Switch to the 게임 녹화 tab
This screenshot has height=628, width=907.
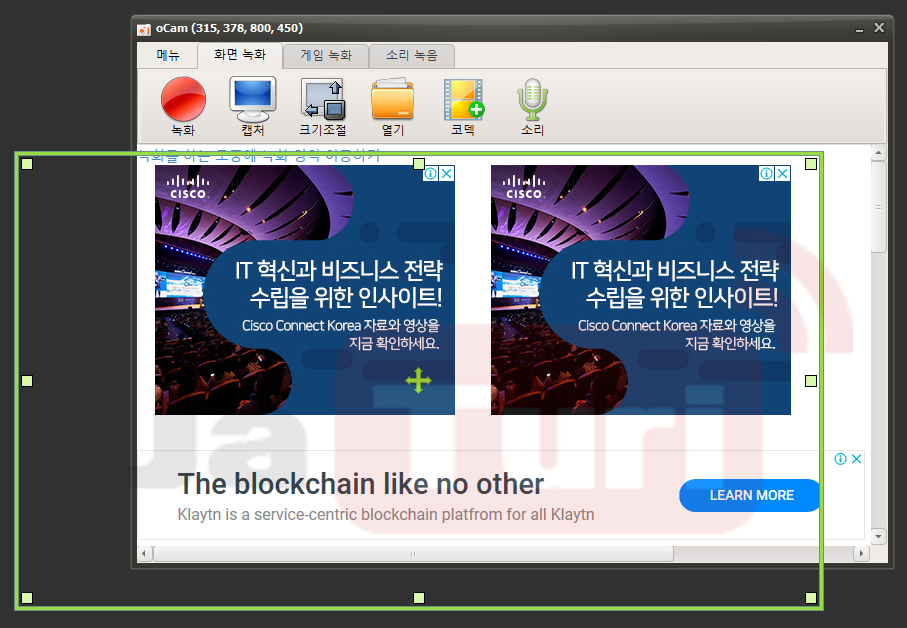pos(326,56)
